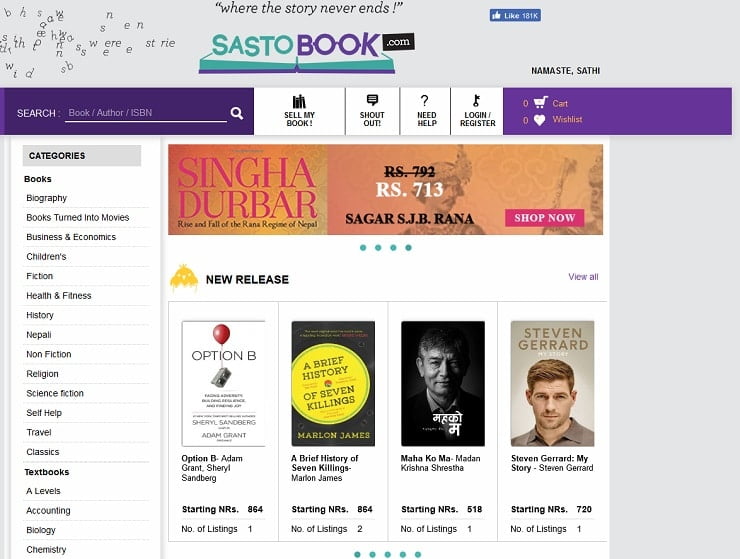
Task: Click the Textbooks section heading
Action: pos(47,472)
